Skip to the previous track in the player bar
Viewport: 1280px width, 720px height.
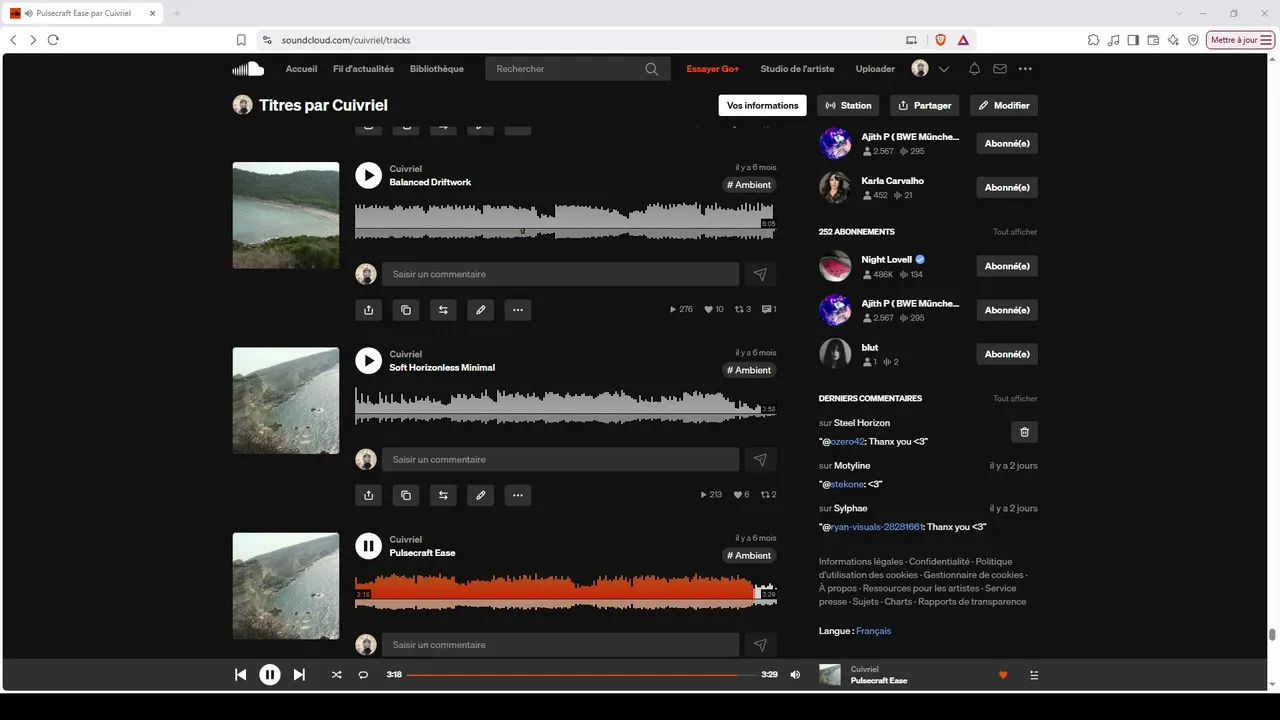tap(240, 675)
